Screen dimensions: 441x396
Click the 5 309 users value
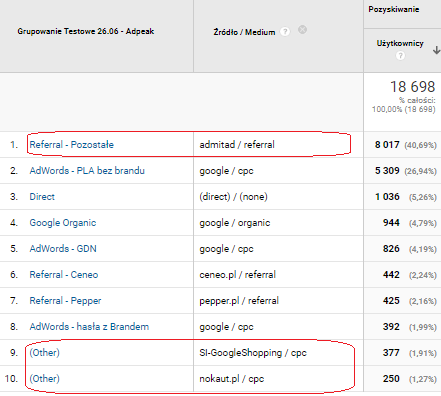[387, 171]
